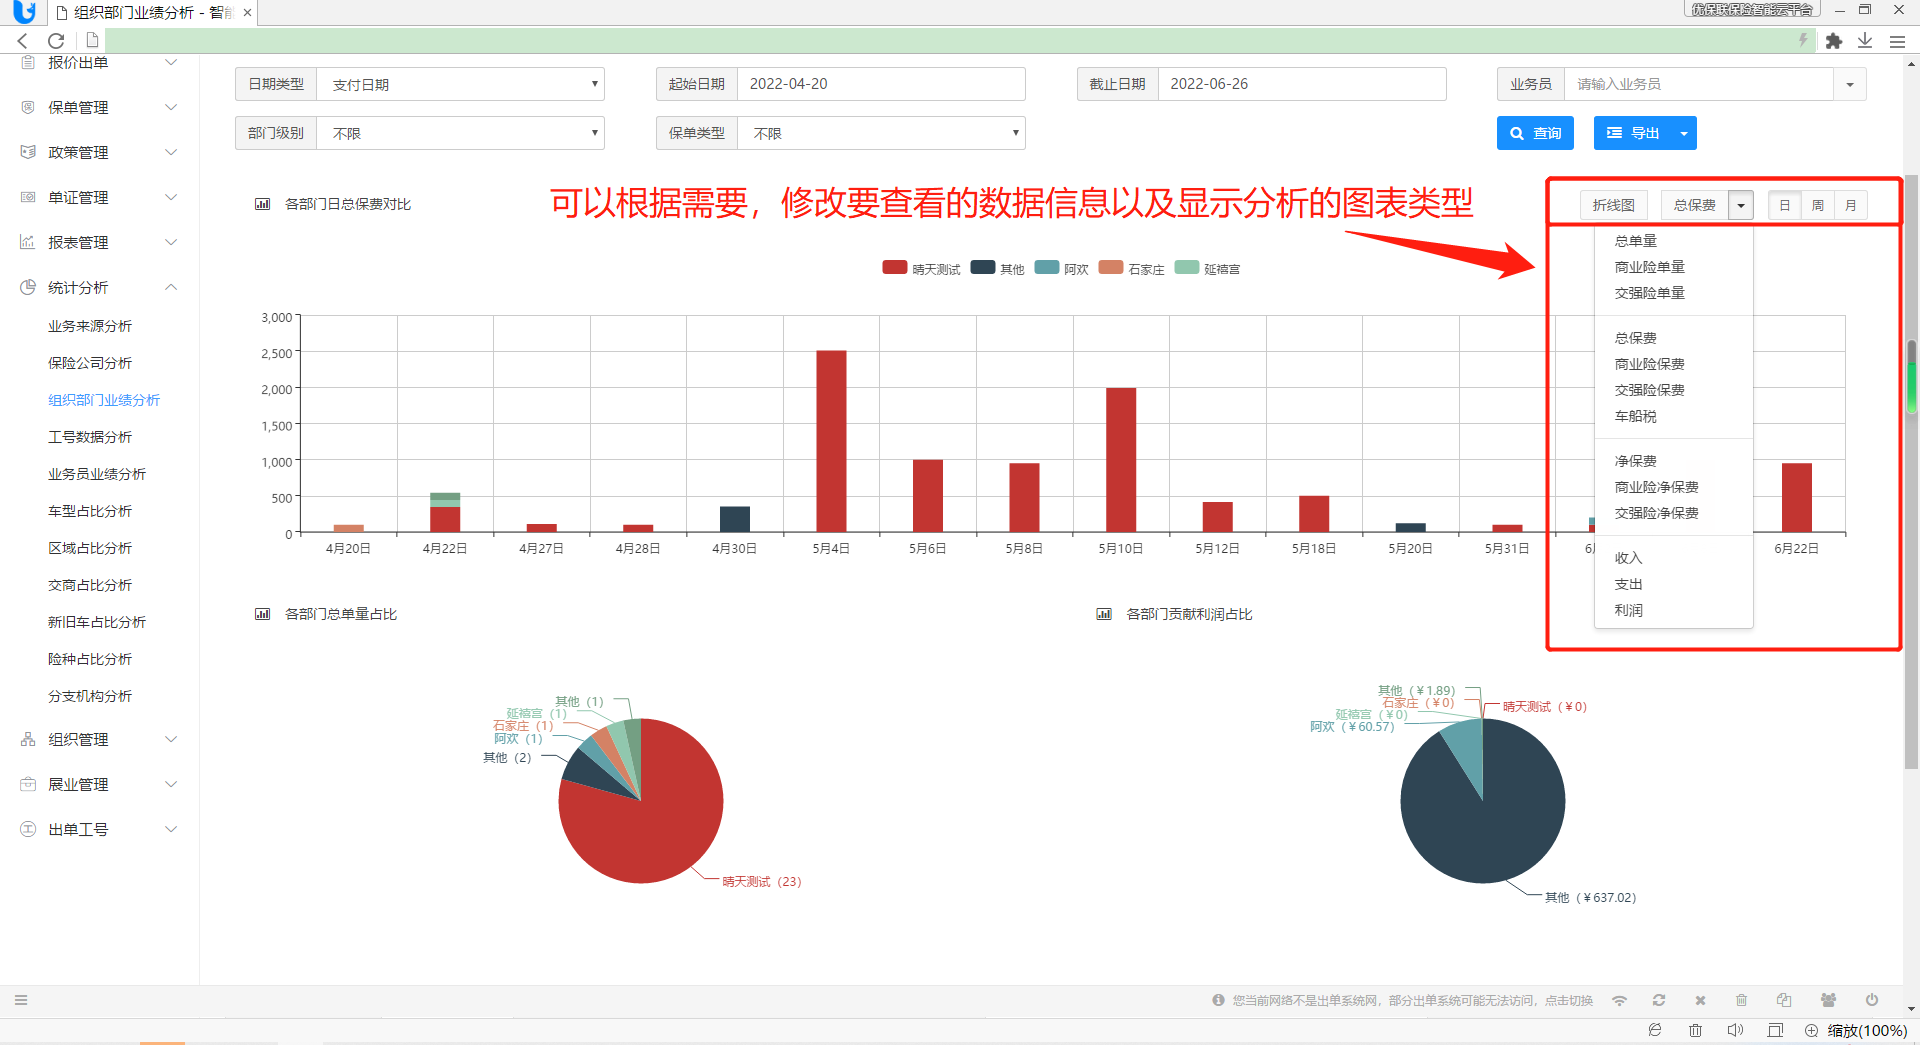This screenshot has height=1045, width=1920.
Task: Switch chart granularity to 月
Action: [1851, 205]
